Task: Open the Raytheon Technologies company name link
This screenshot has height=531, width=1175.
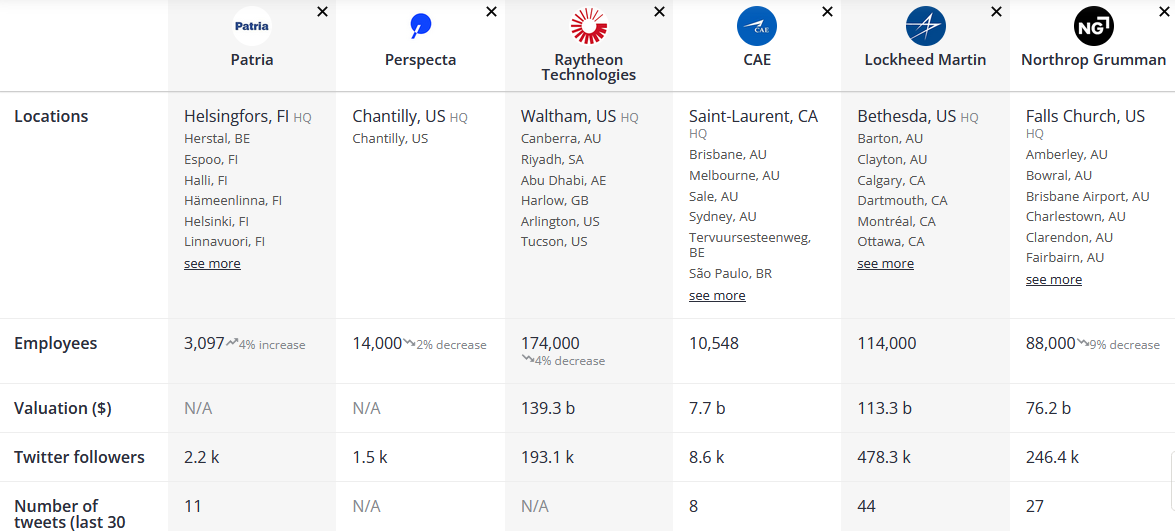Action: 588,67
